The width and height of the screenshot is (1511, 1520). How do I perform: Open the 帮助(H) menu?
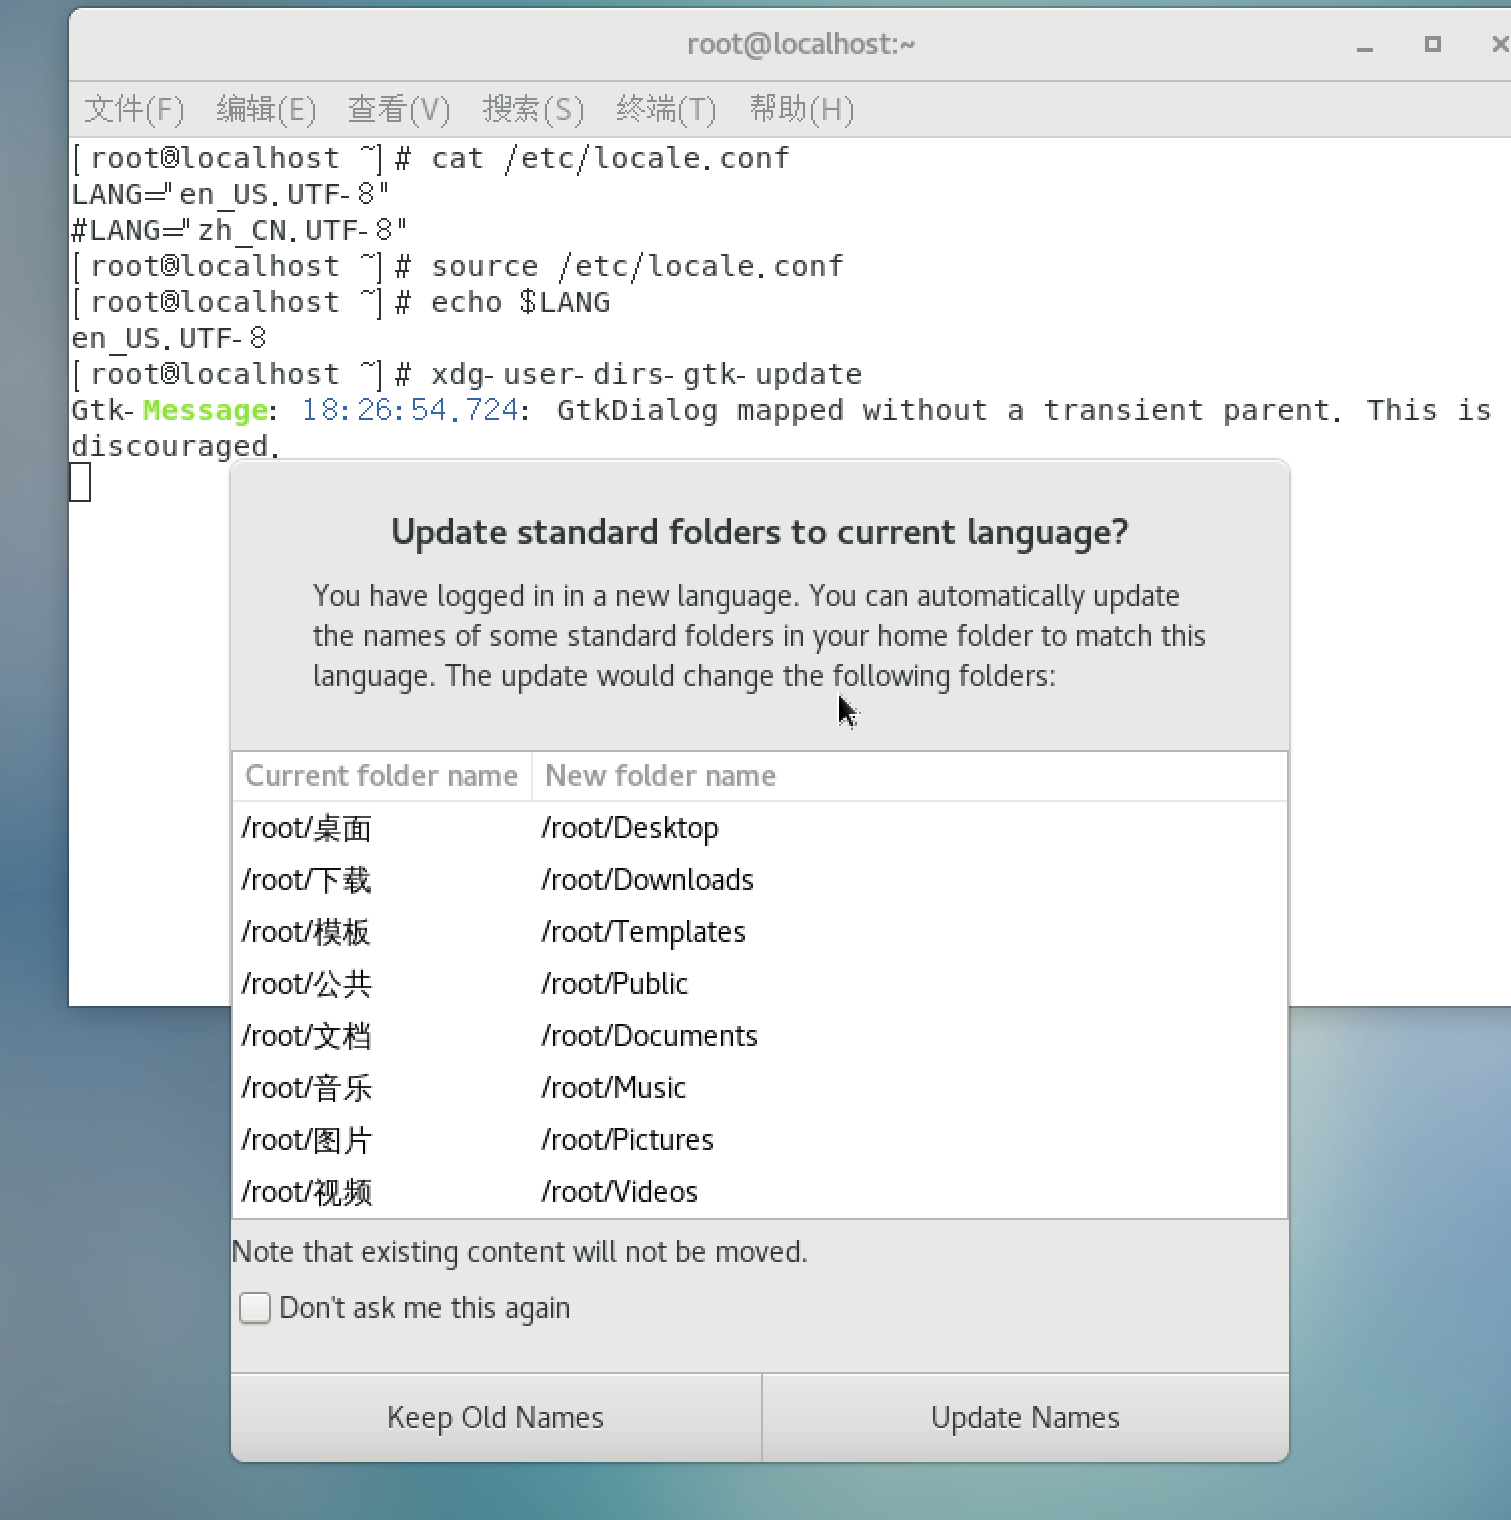[x=801, y=109]
